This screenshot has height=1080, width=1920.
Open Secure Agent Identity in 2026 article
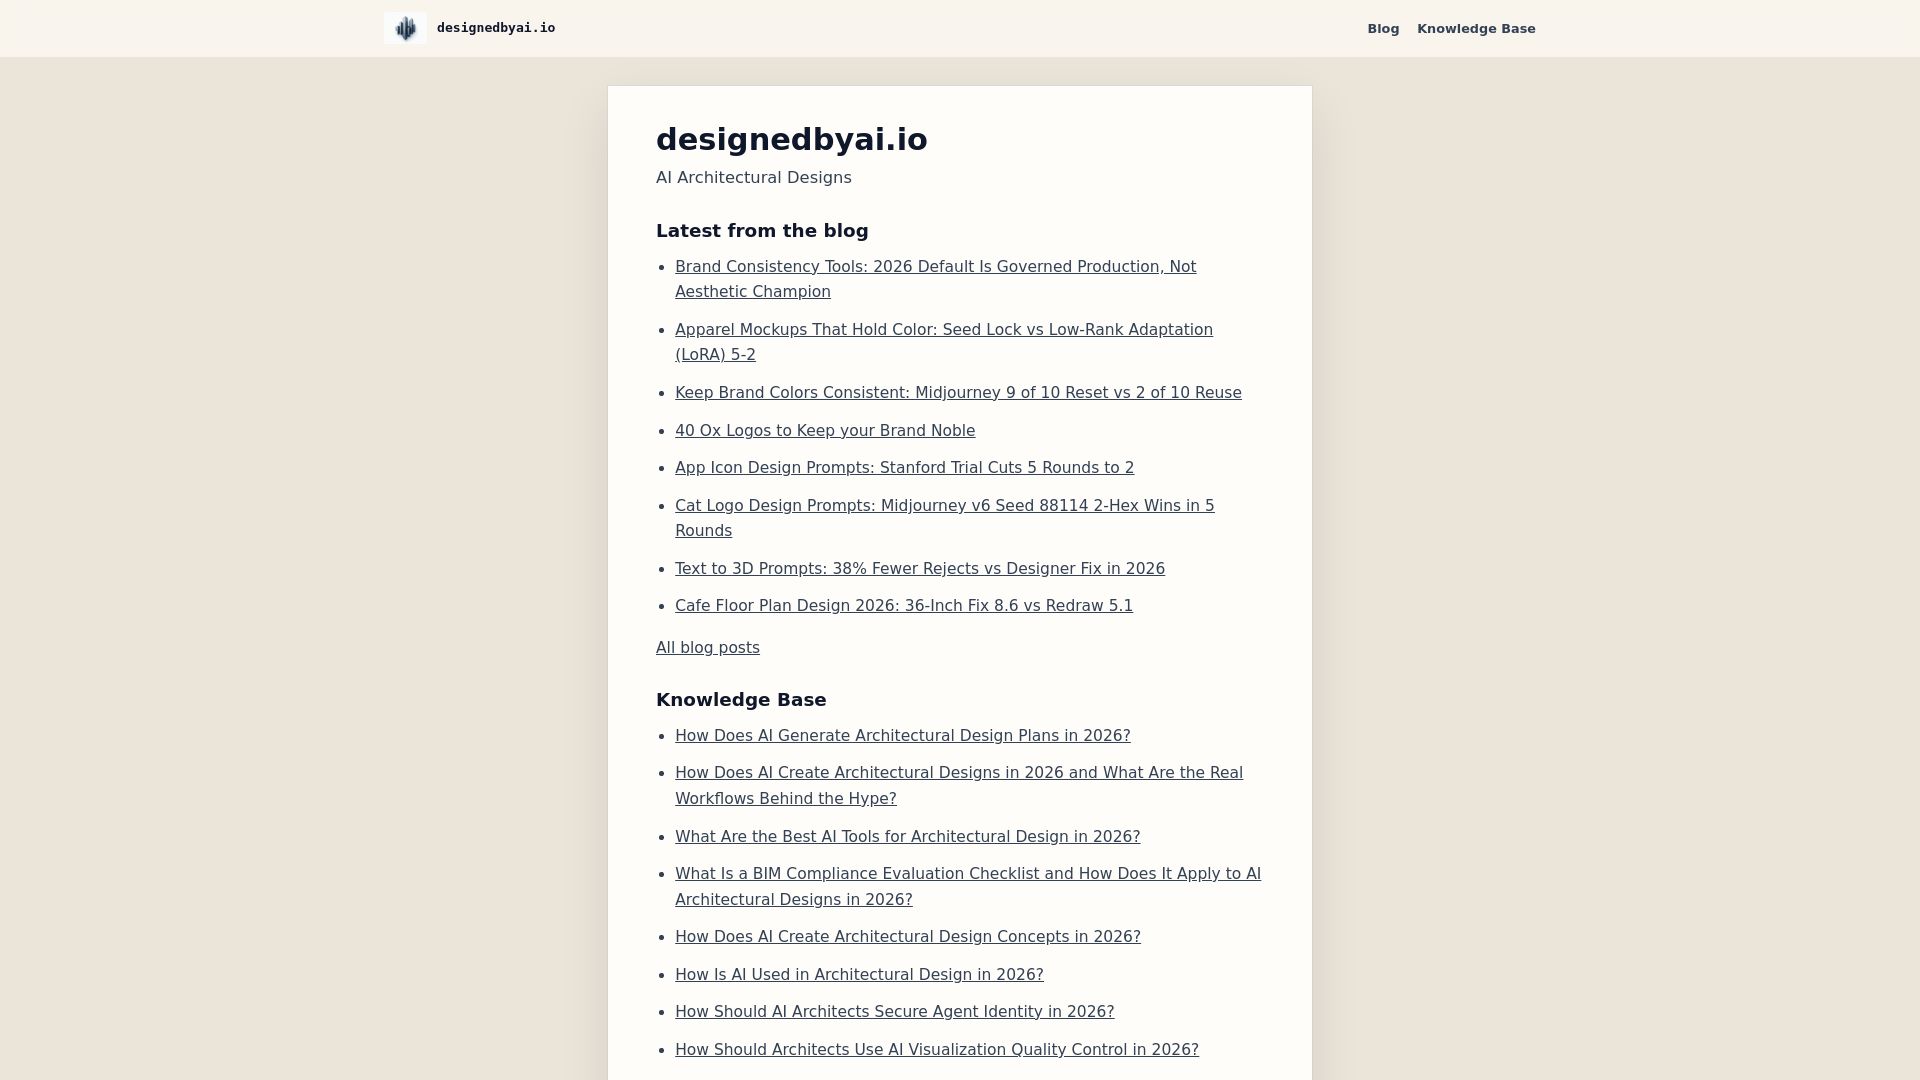pos(895,1012)
